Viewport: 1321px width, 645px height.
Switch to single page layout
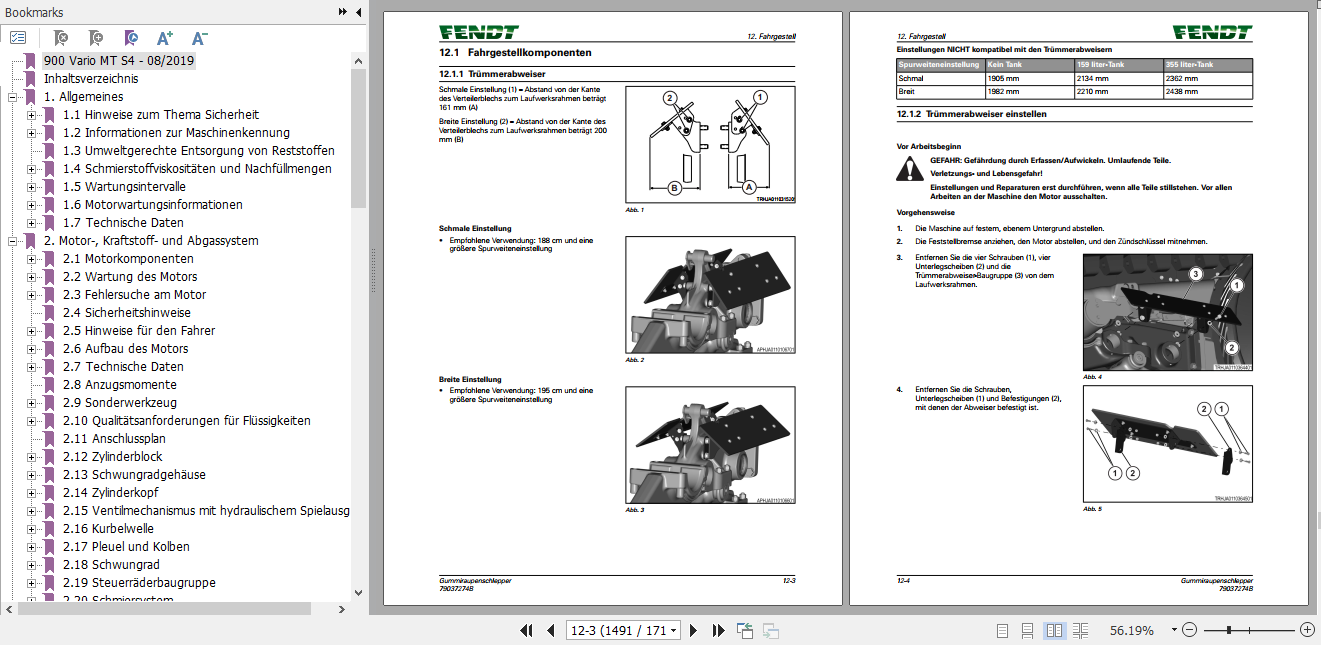(1003, 630)
